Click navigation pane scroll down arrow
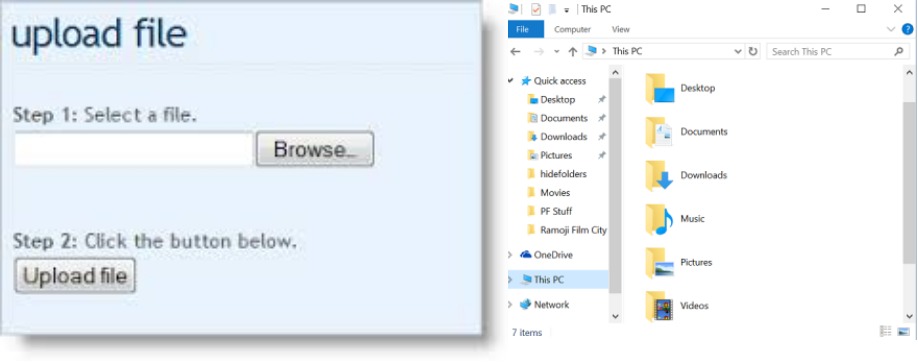Viewport: 918px width, 362px height. [x=615, y=316]
